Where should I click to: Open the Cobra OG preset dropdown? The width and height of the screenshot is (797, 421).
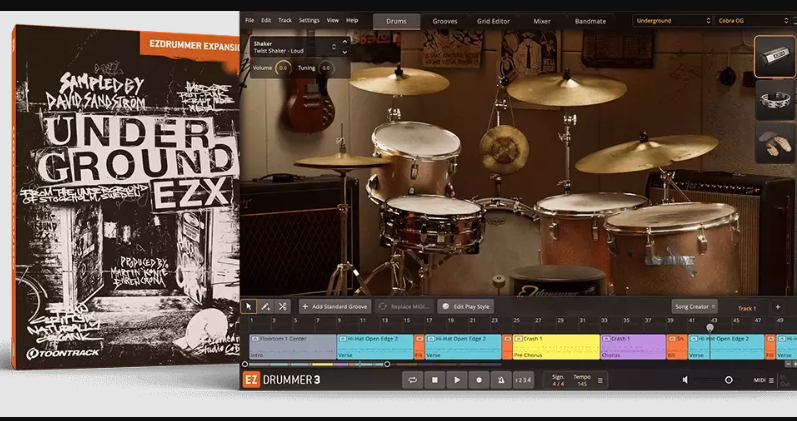tap(752, 21)
